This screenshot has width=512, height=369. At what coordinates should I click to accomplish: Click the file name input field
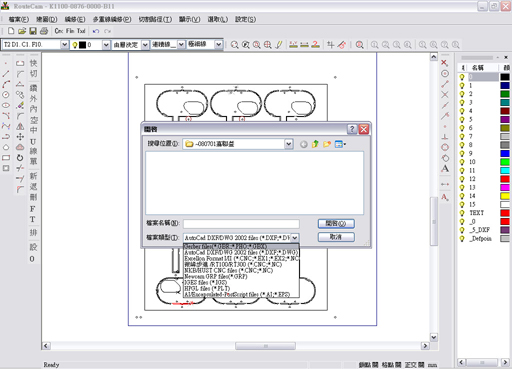241,223
